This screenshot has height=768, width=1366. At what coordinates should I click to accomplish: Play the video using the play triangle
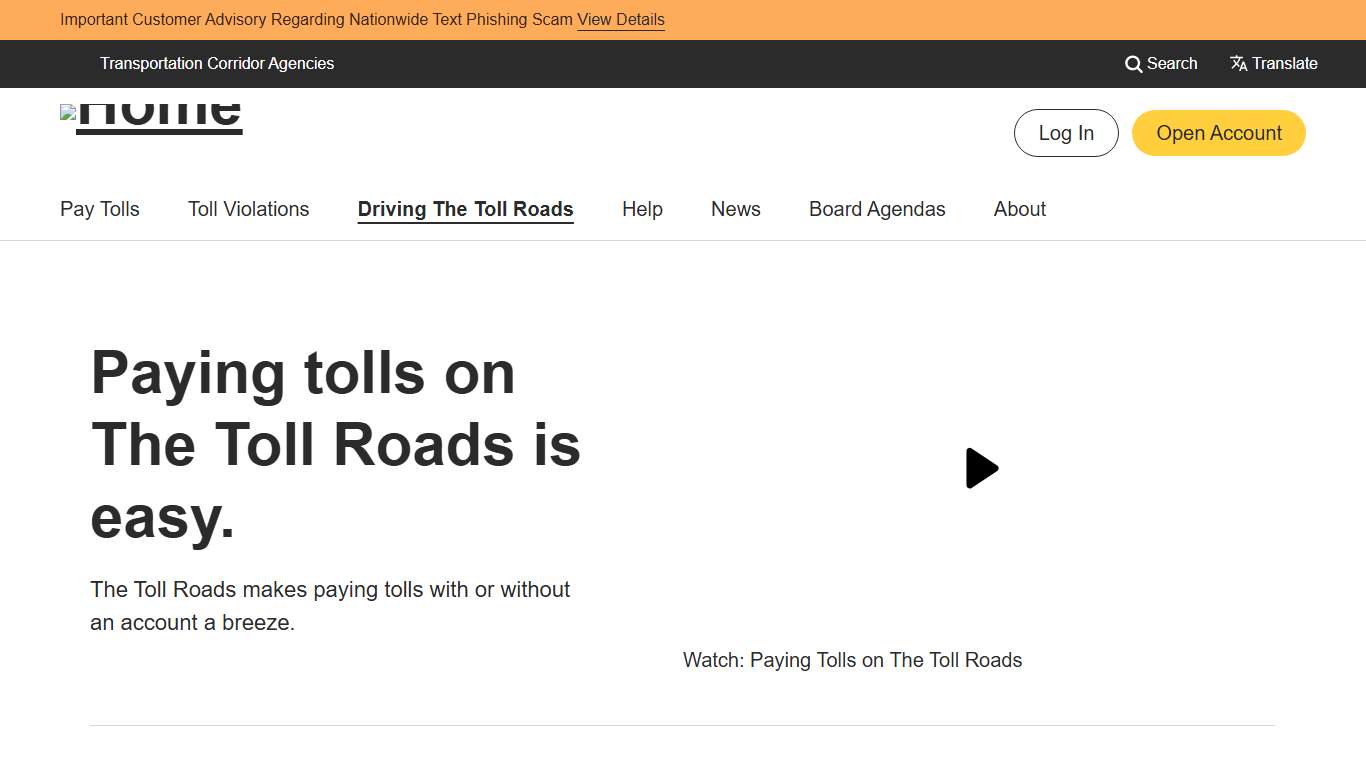pyautogui.click(x=982, y=467)
